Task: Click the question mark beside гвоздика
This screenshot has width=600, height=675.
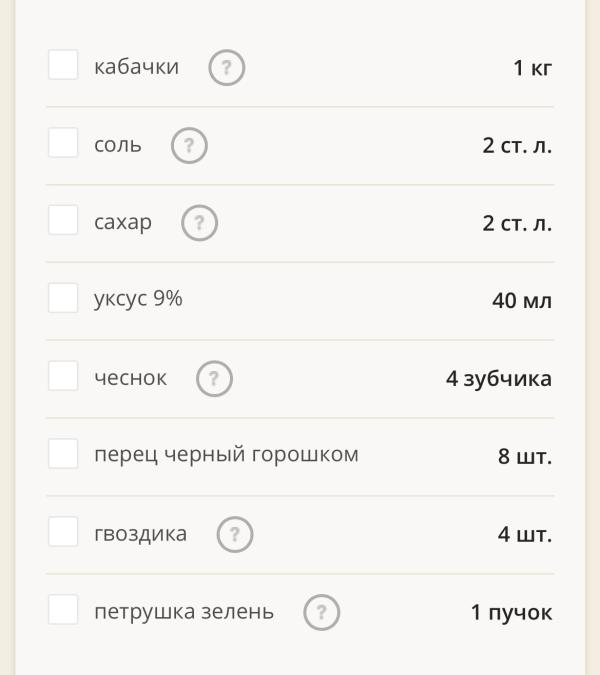Action: (235, 534)
